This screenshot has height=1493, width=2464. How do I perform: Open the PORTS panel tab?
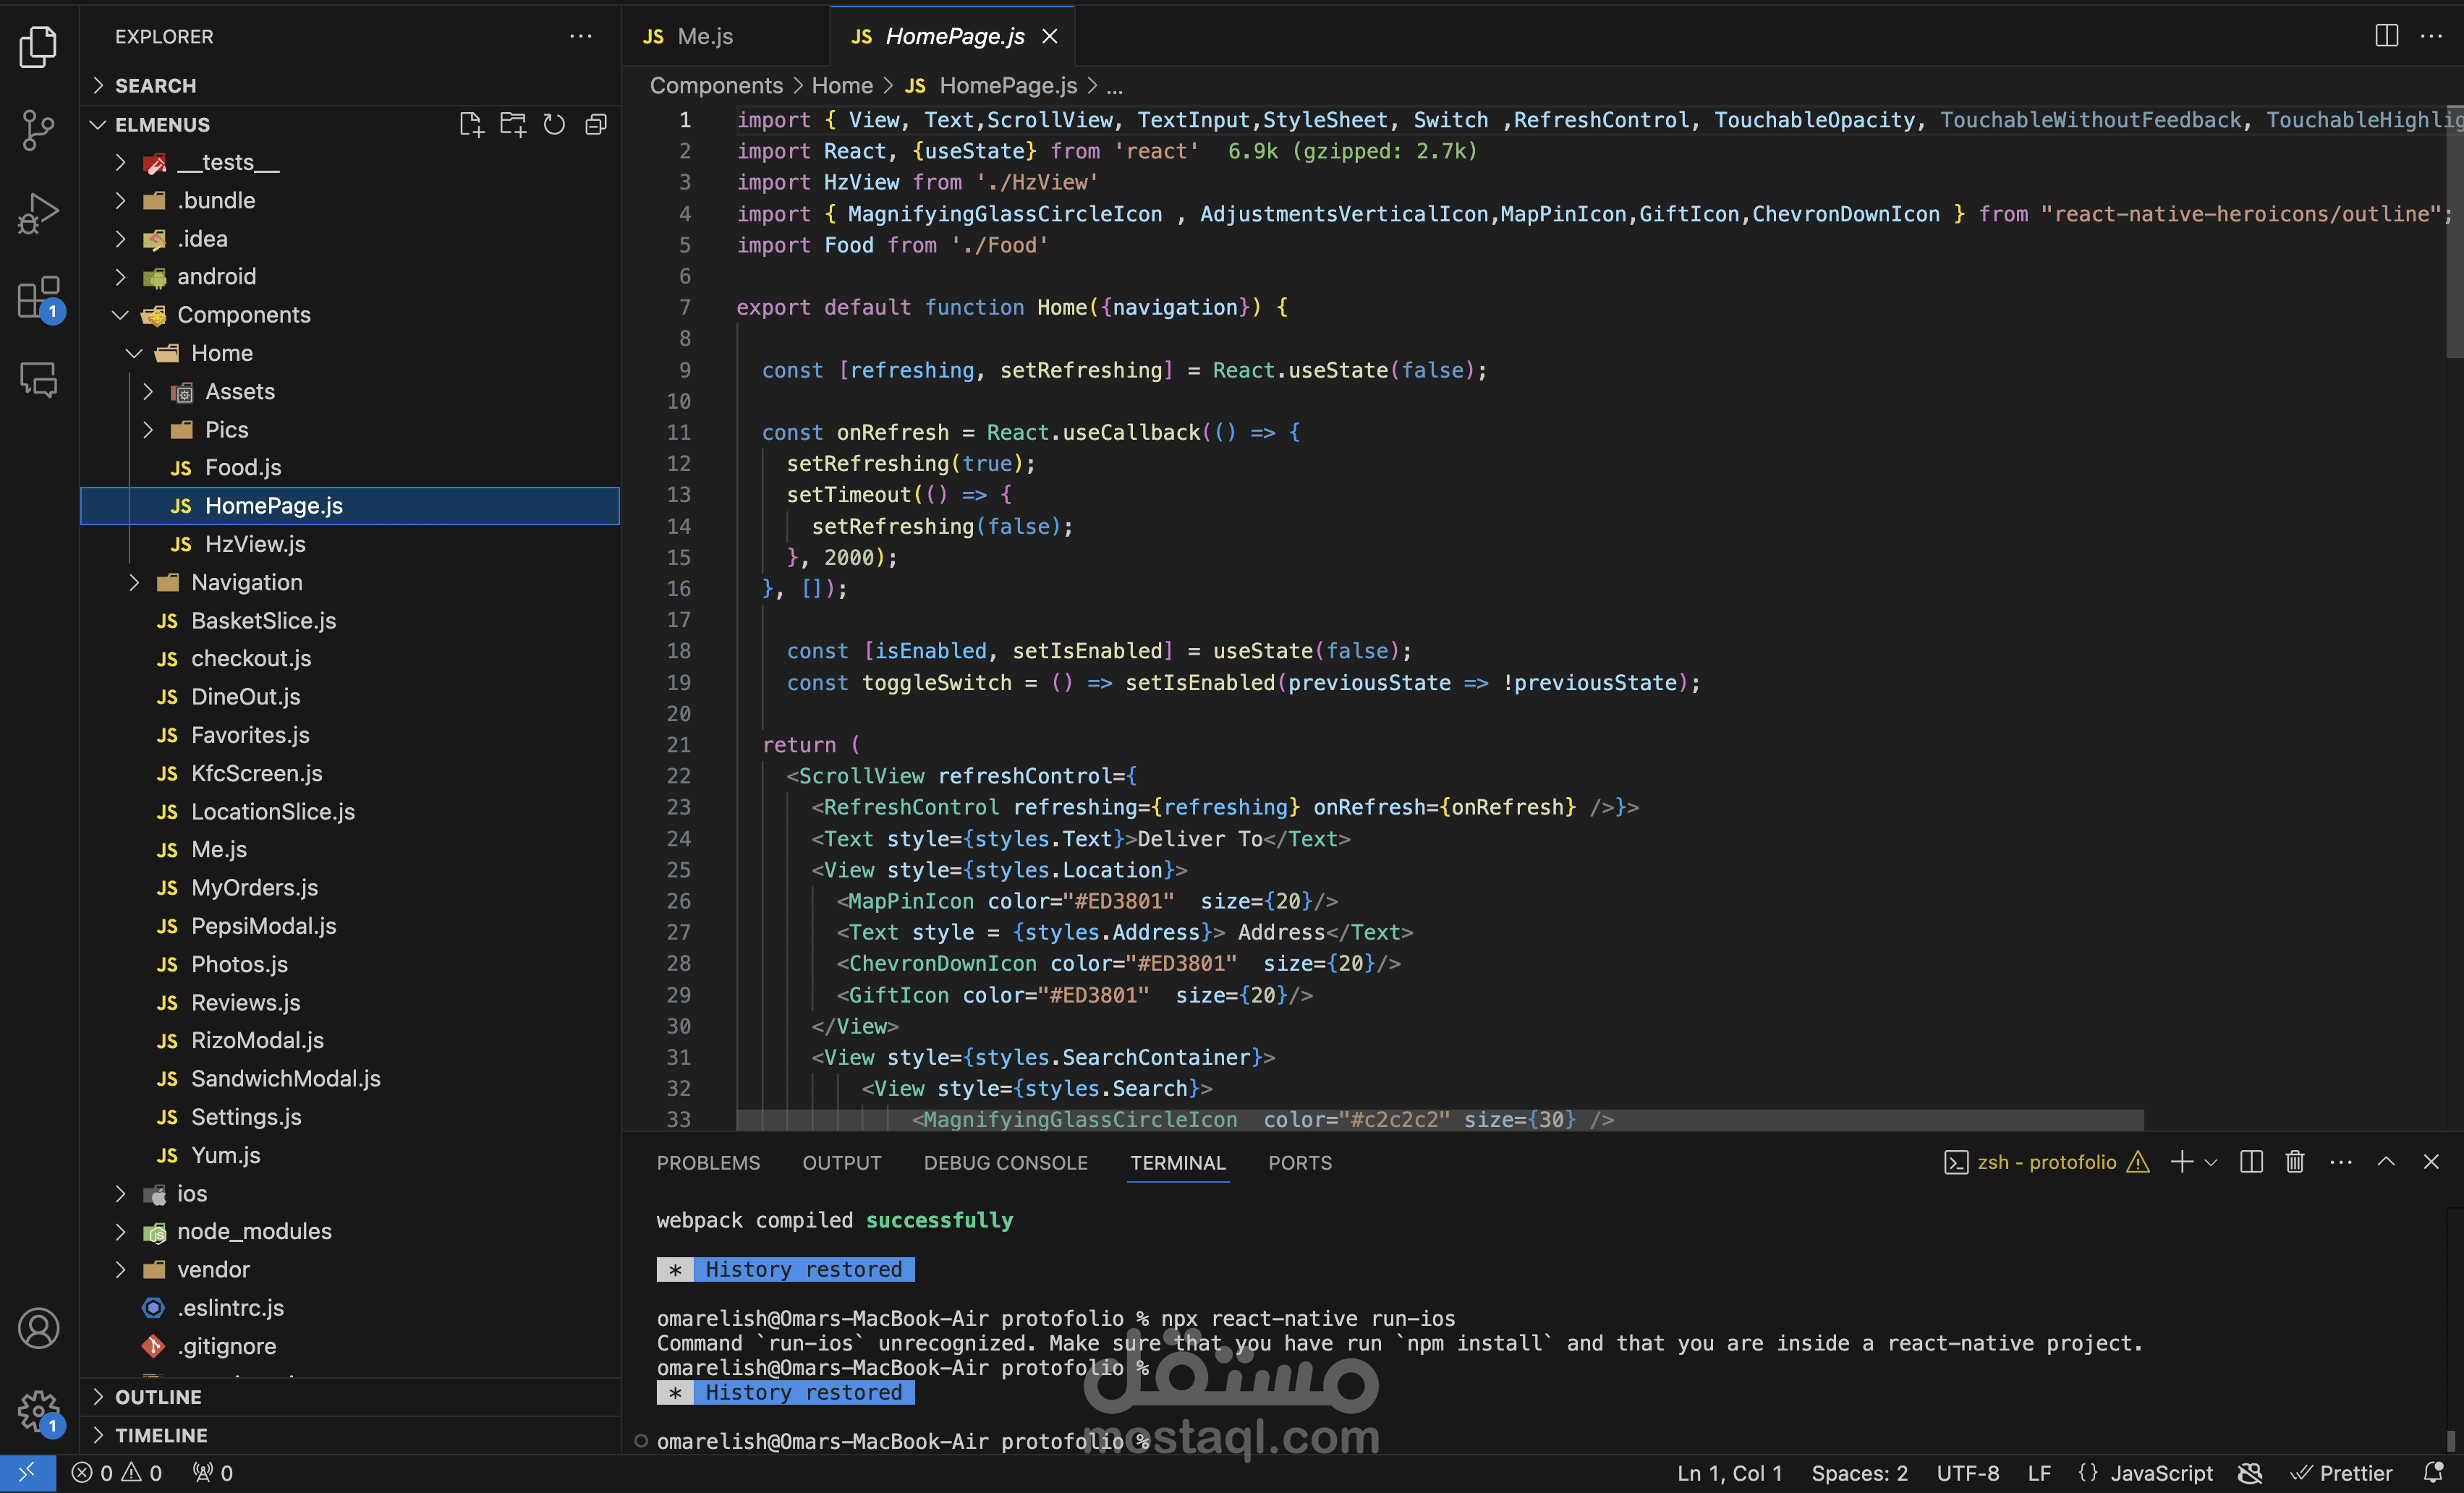(1299, 1162)
